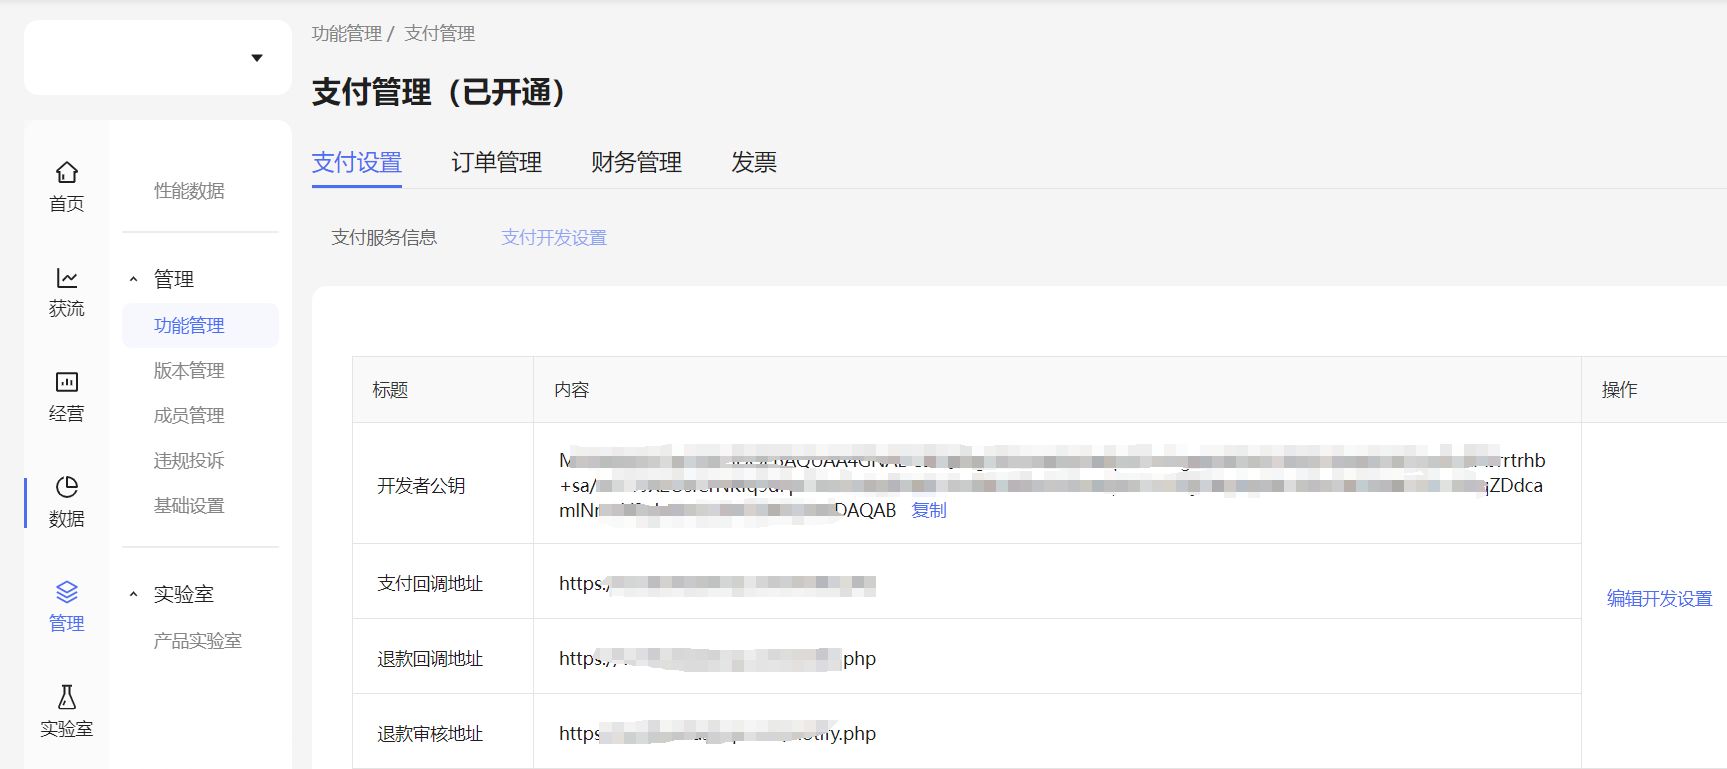Switch to the 订单管理 tab
The height and width of the screenshot is (769, 1727).
tap(496, 162)
